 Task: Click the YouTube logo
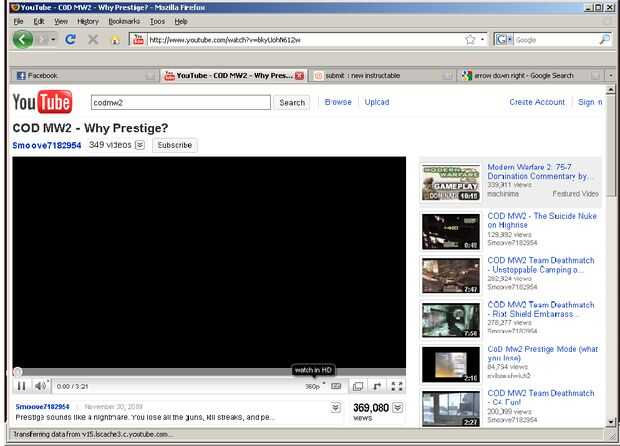click(x=42, y=102)
